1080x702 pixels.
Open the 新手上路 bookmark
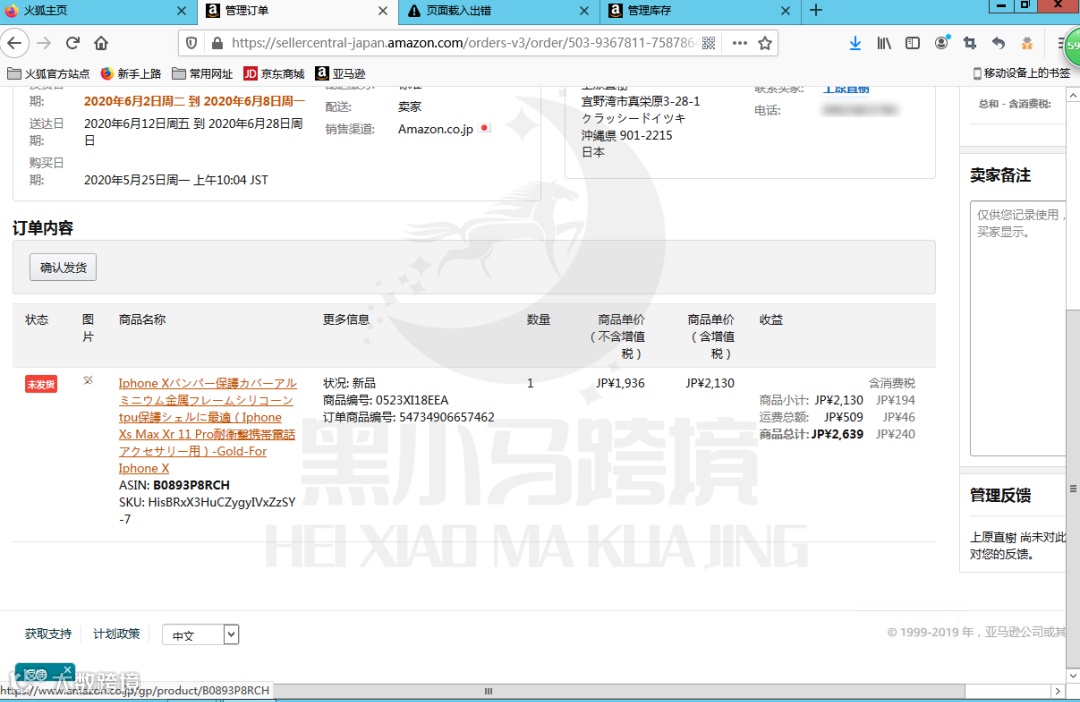[x=131, y=74]
